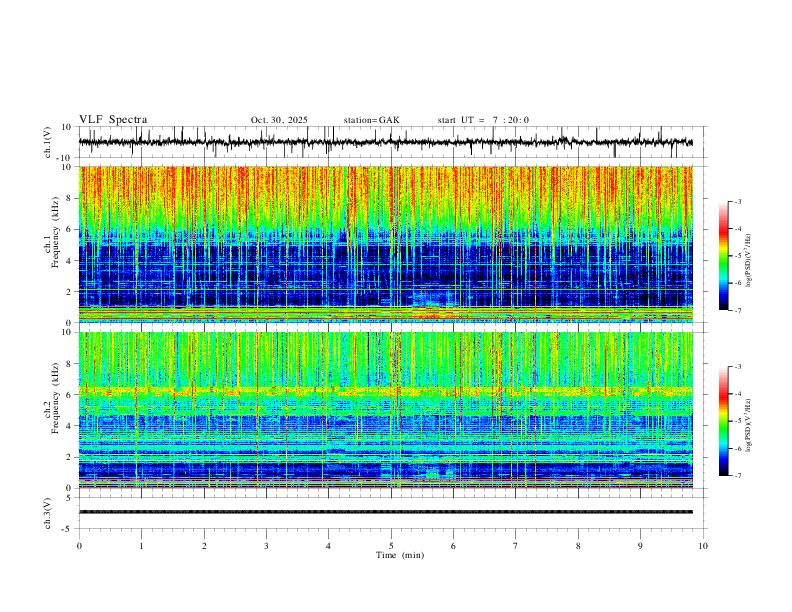Image resolution: width=792 pixels, height=612 pixels.
Task: Click the "-5" tick on ch.3(V) axis
Action: pos(68,529)
